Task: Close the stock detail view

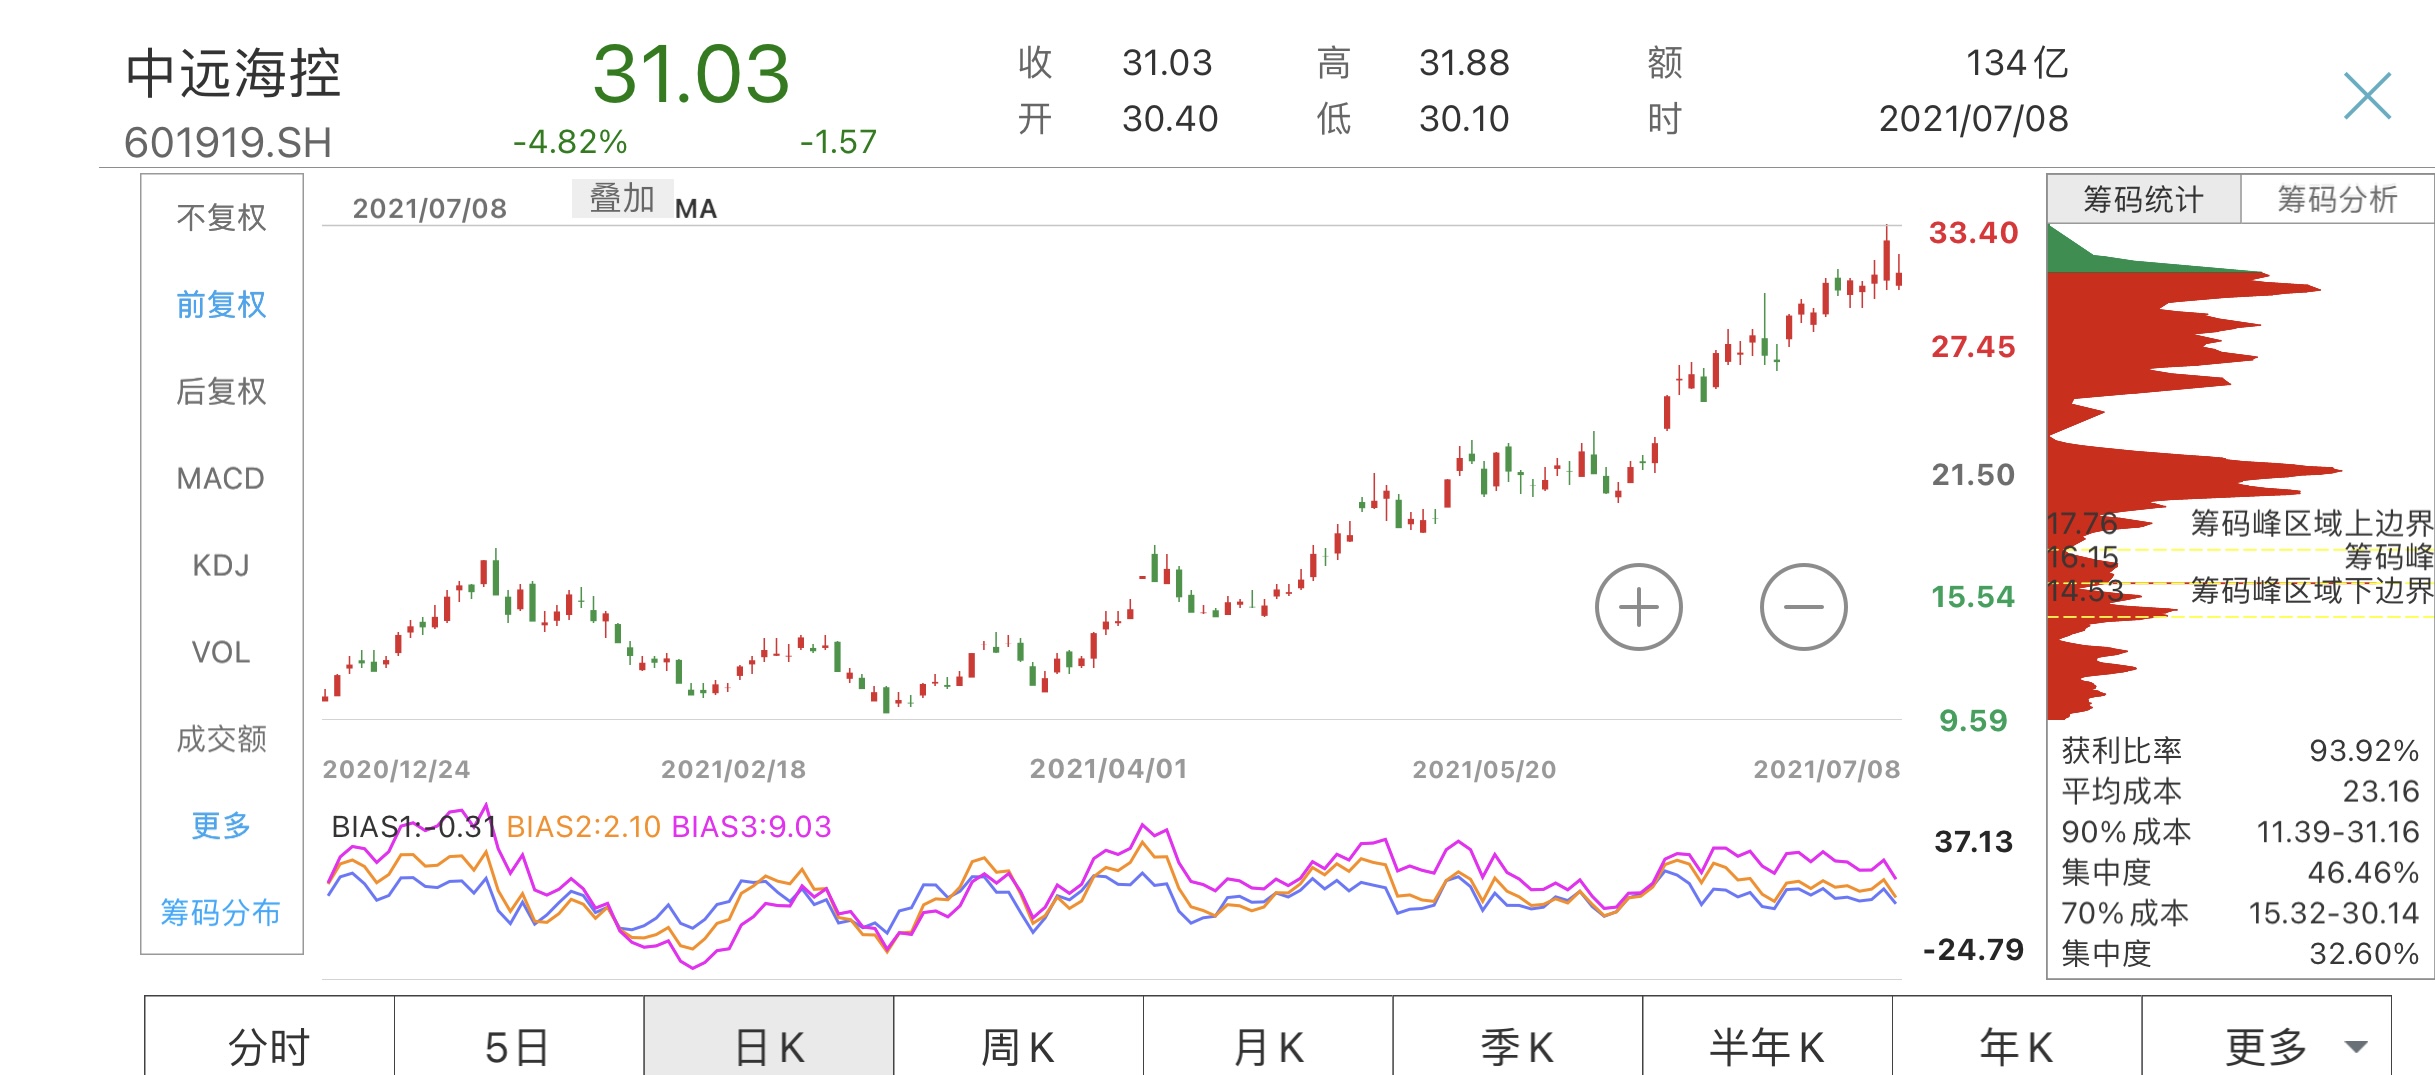Action: click(2367, 96)
